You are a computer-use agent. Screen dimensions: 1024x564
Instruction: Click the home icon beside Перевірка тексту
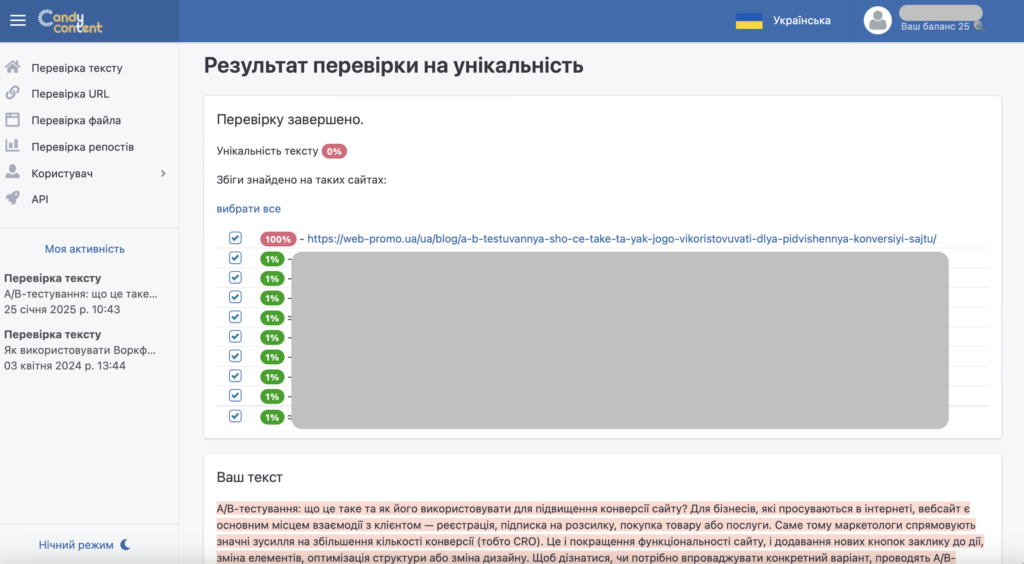pos(12,67)
